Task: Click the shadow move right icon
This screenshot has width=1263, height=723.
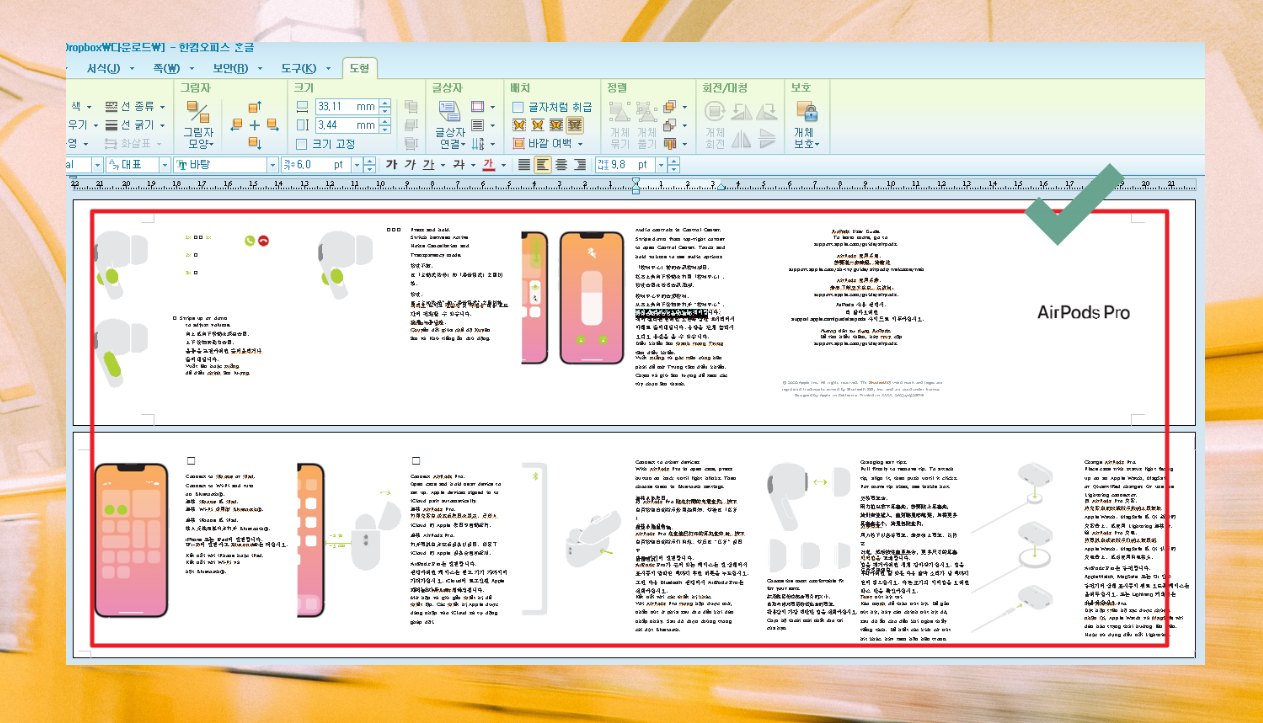Action: (273, 124)
